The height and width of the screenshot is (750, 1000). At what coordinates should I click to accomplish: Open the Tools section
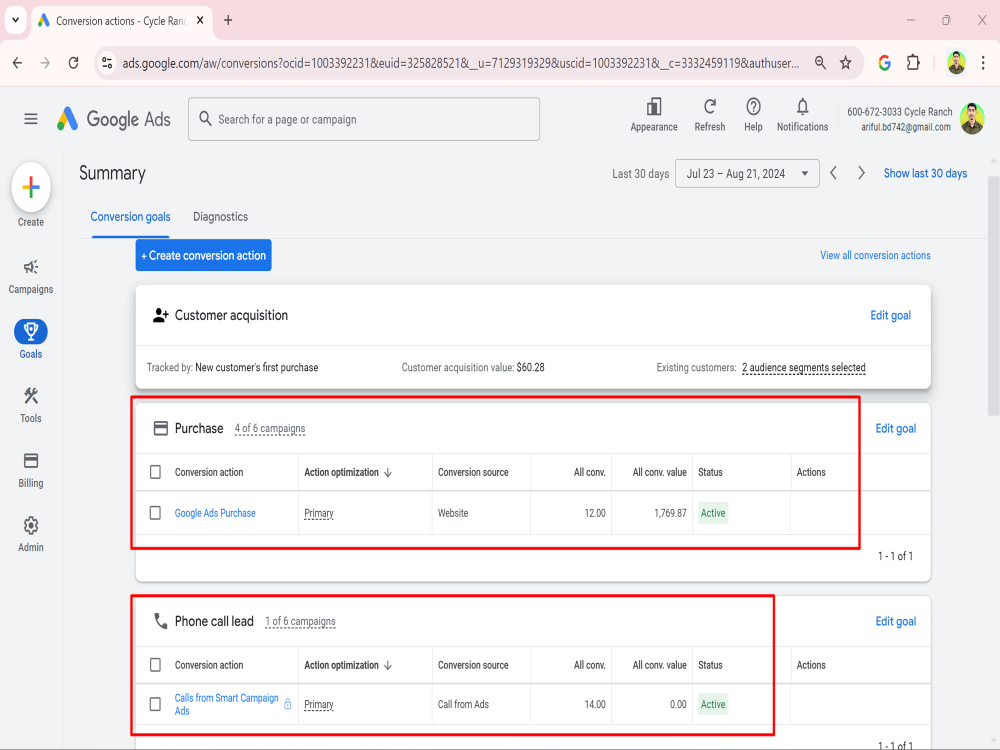(31, 405)
